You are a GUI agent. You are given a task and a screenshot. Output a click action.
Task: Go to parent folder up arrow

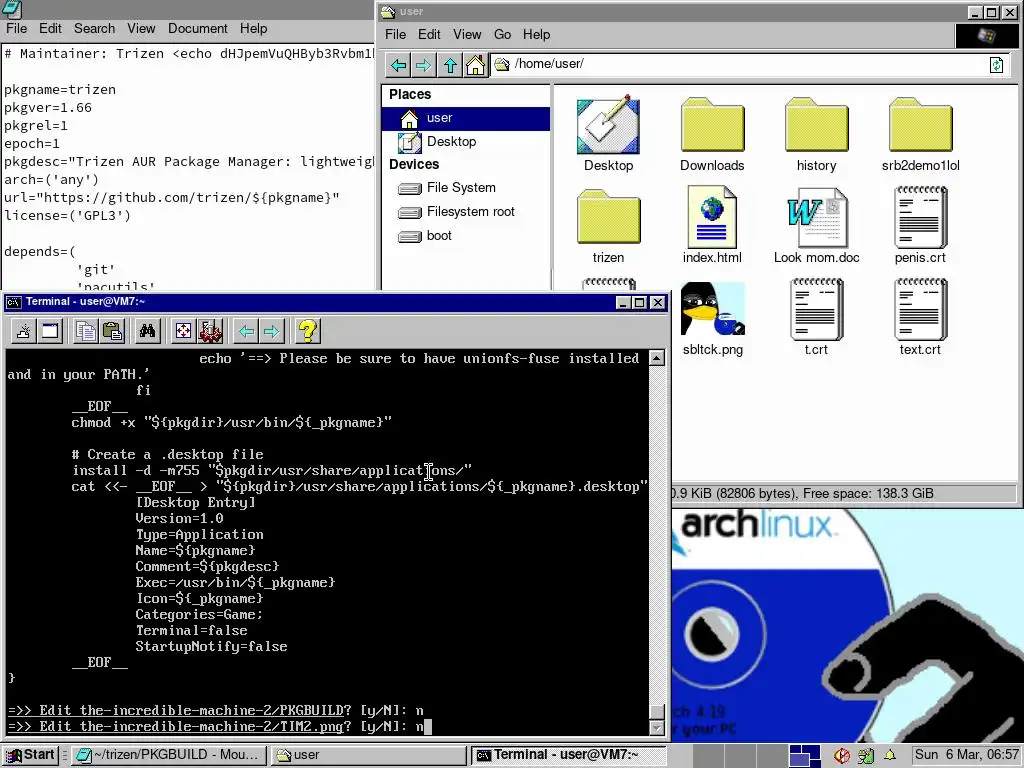[x=450, y=65]
